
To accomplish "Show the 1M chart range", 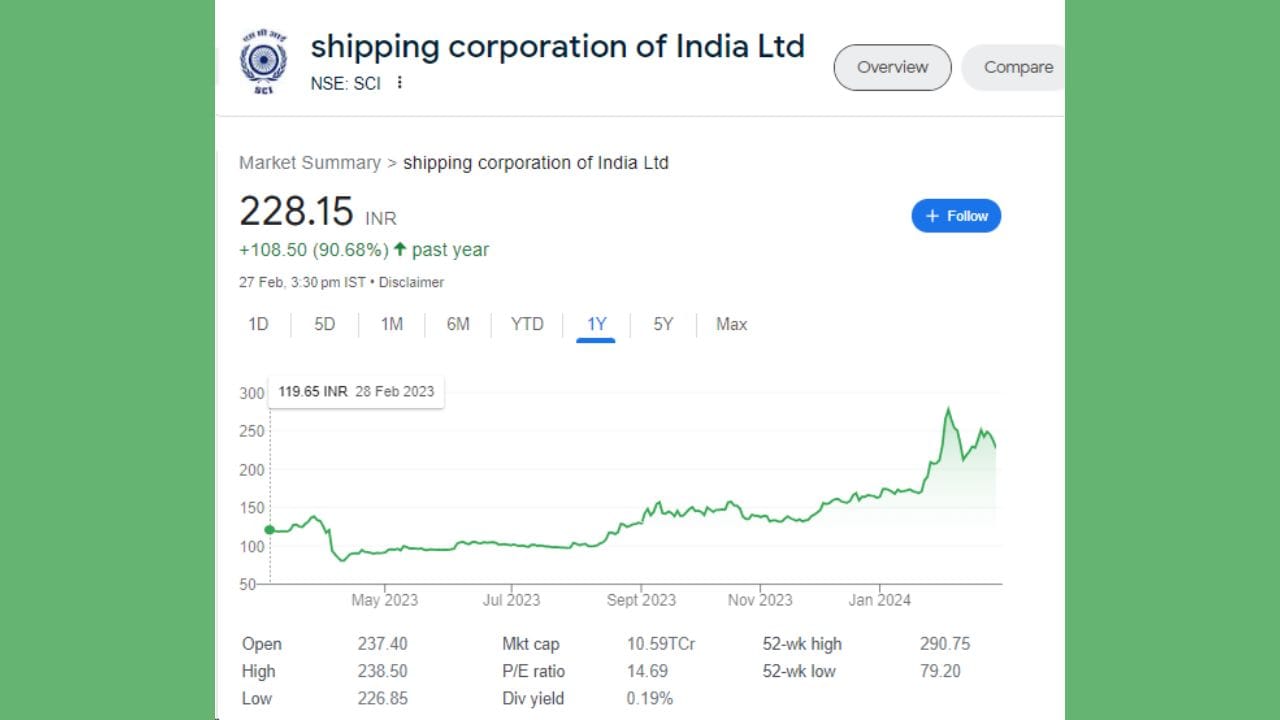I will point(392,324).
